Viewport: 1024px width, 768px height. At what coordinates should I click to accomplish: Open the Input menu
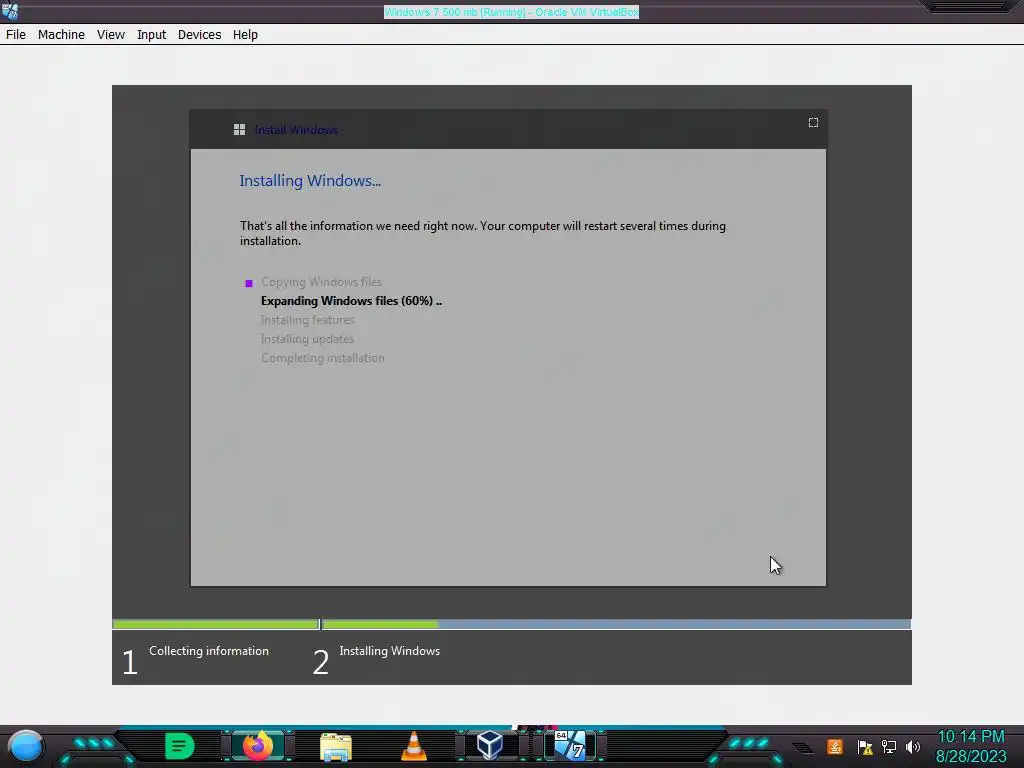coord(151,35)
